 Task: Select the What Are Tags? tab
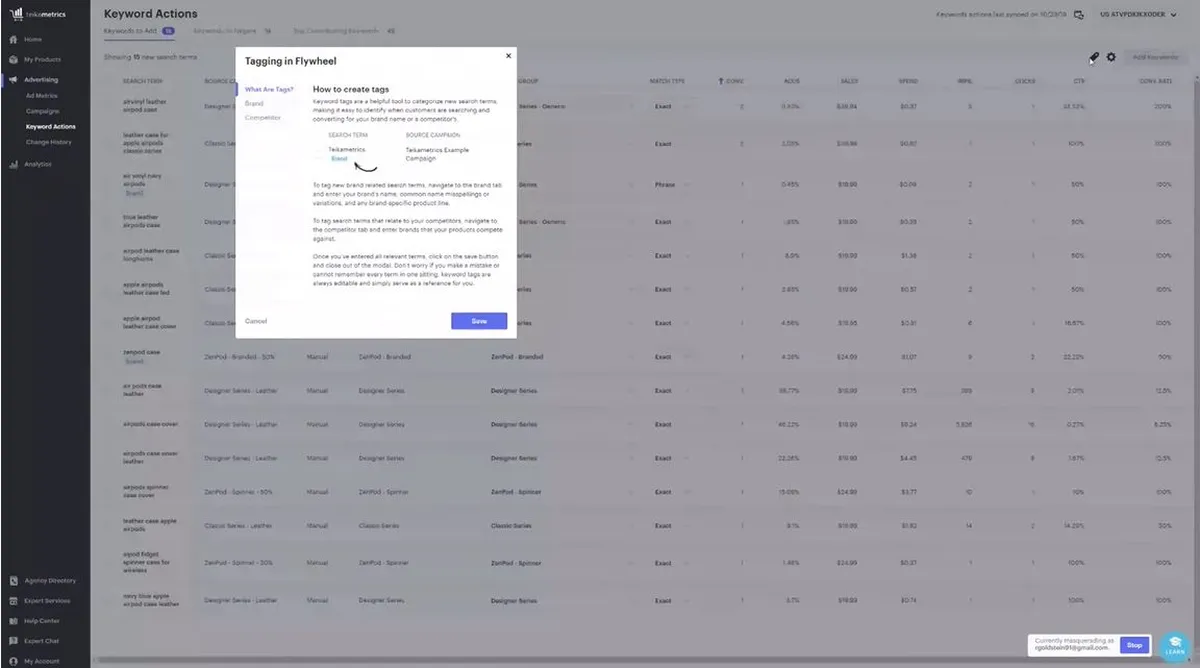point(269,89)
